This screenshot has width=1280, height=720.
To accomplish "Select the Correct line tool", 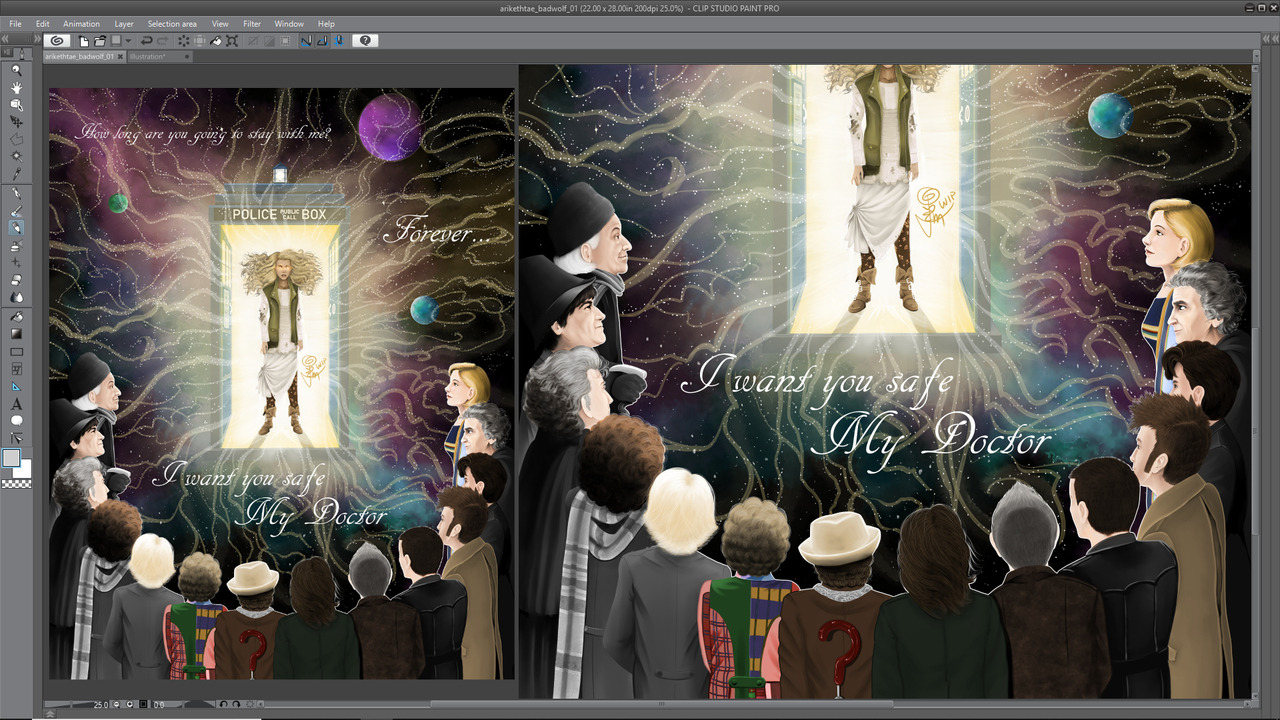I will pyautogui.click(x=16, y=436).
